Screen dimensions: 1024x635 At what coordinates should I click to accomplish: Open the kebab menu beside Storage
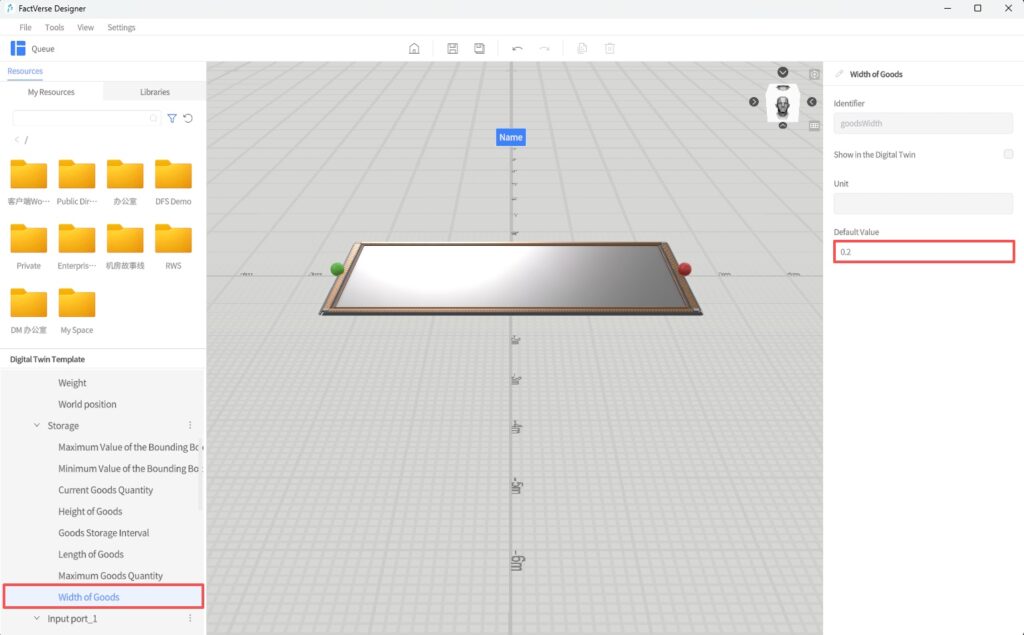(x=190, y=425)
